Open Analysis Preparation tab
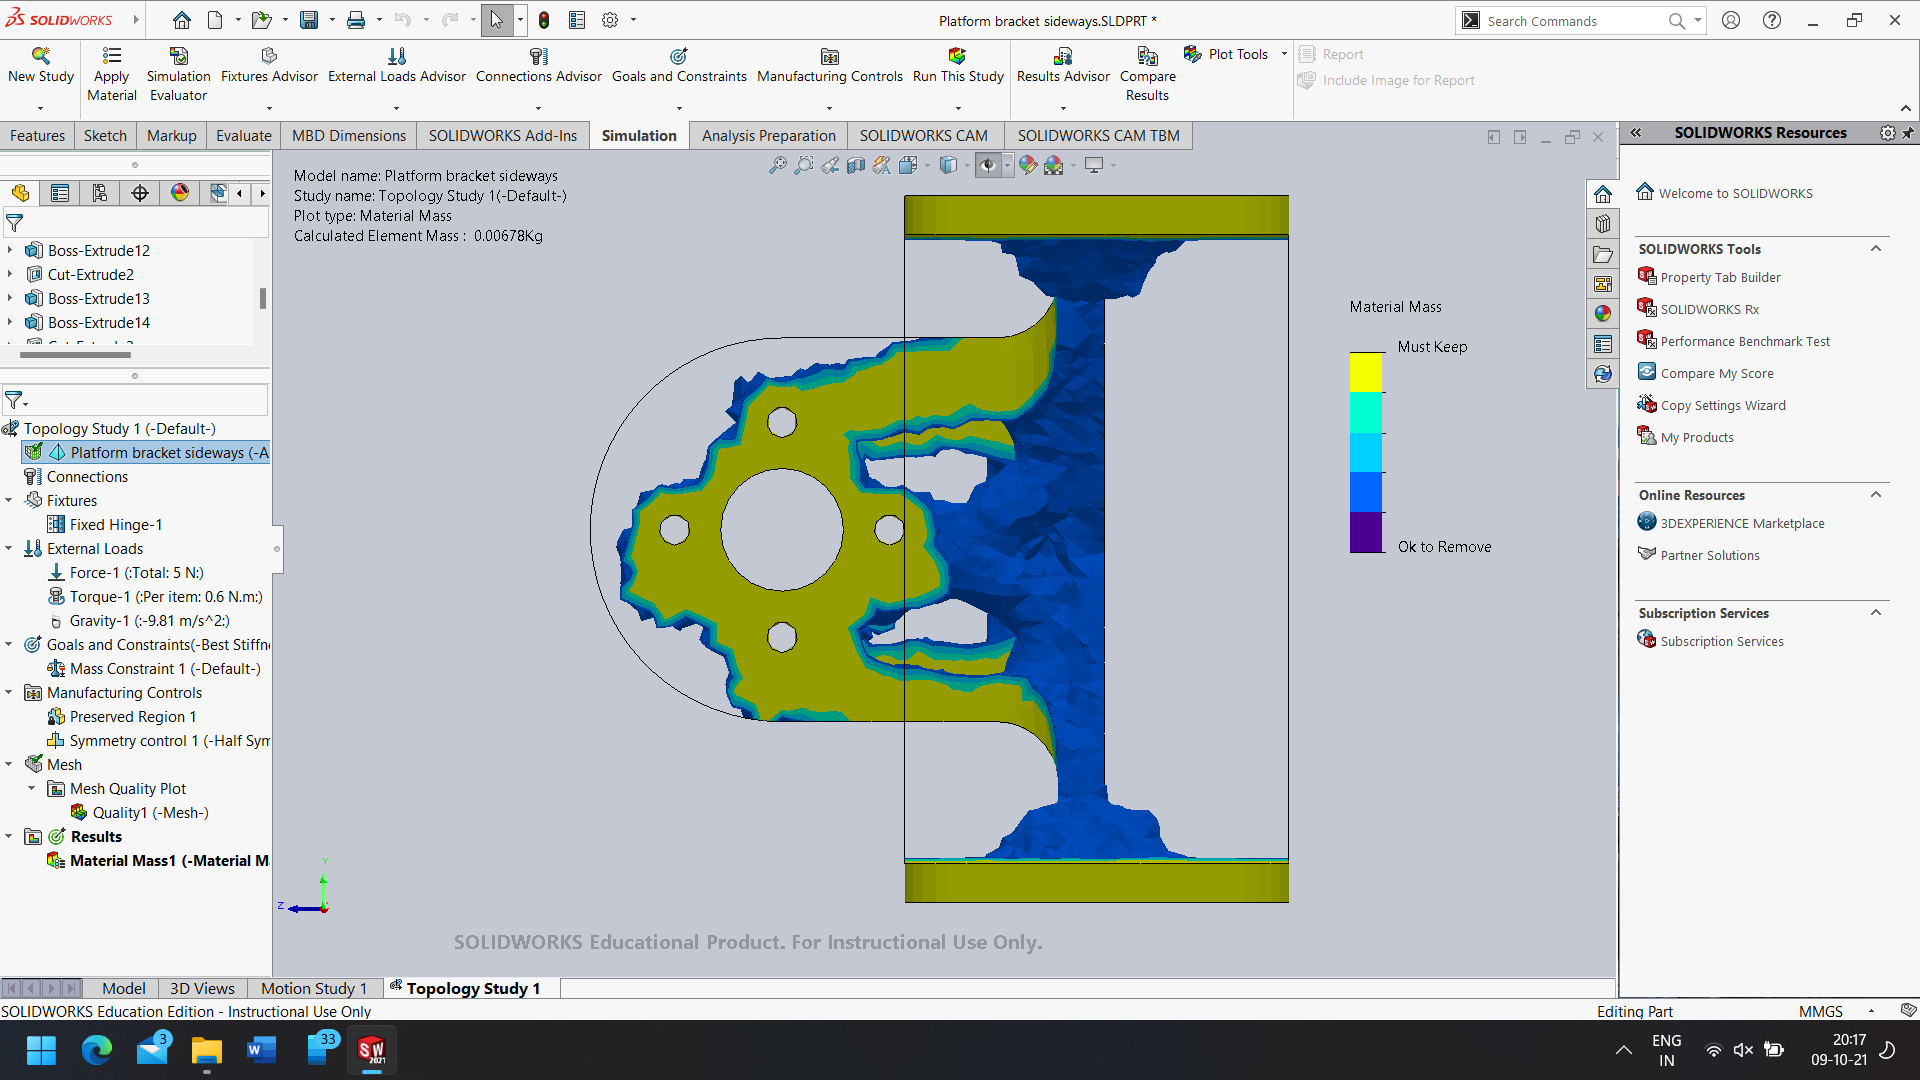This screenshot has height=1080, width=1920. click(x=768, y=136)
